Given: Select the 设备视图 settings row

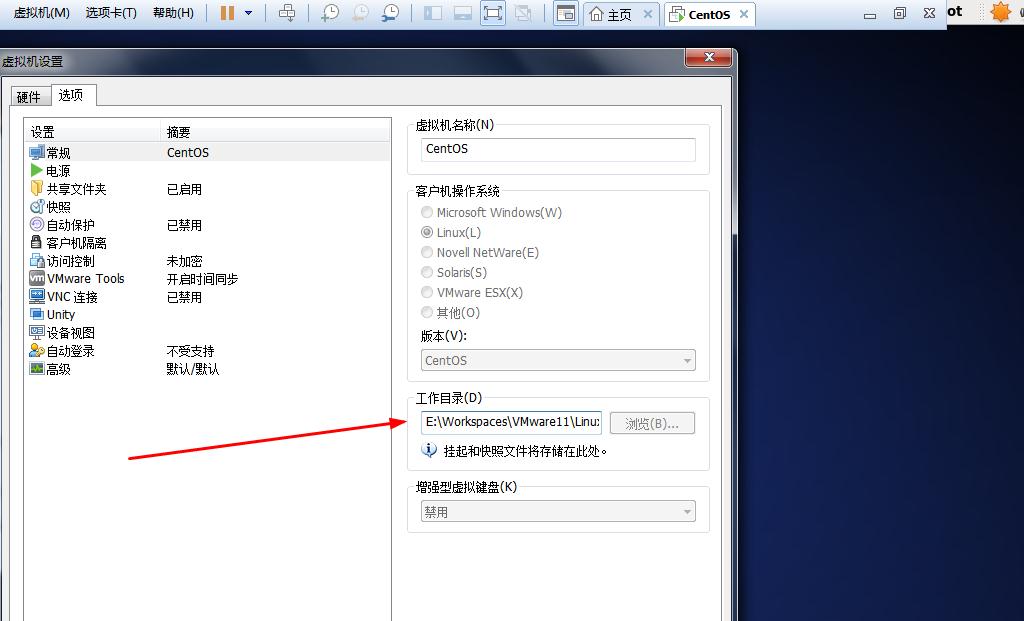Looking at the screenshot, I should [x=208, y=333].
